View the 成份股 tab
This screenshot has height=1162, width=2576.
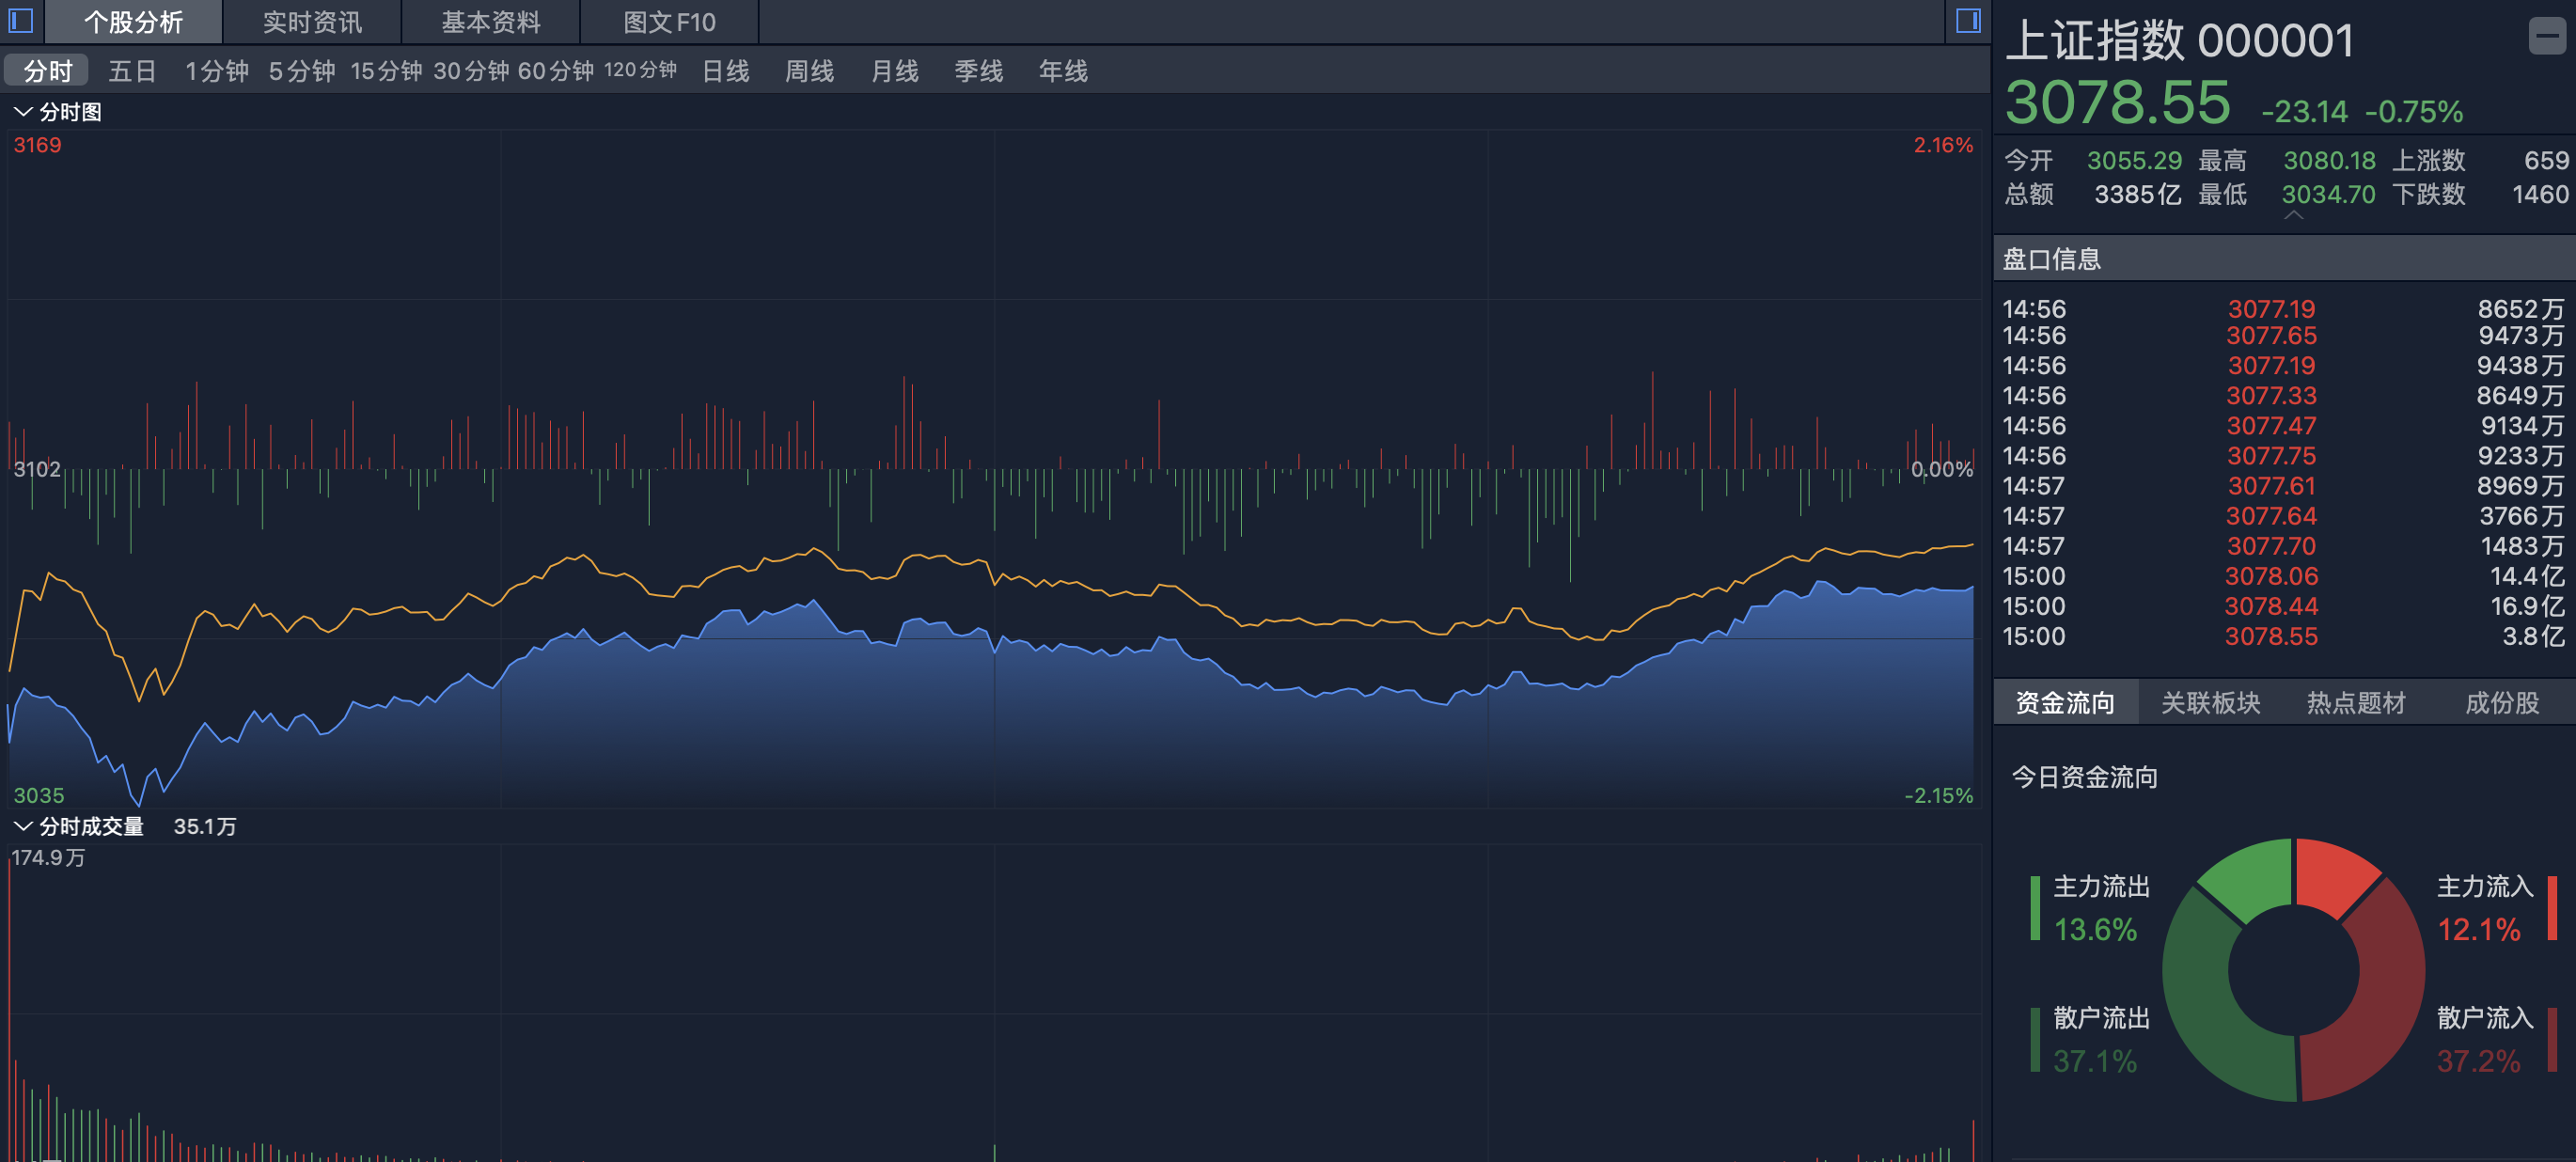[2500, 702]
